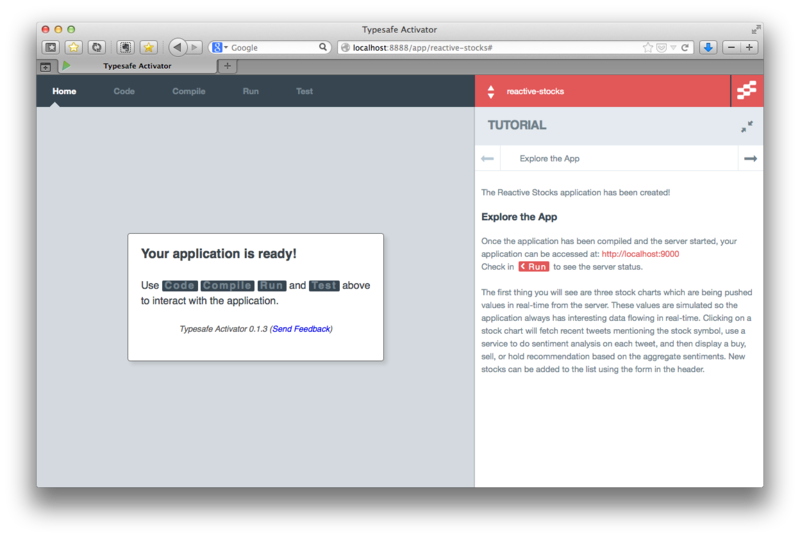This screenshot has width=800, height=538.
Task: Advance to the next tutorial page arrow
Action: coord(751,159)
